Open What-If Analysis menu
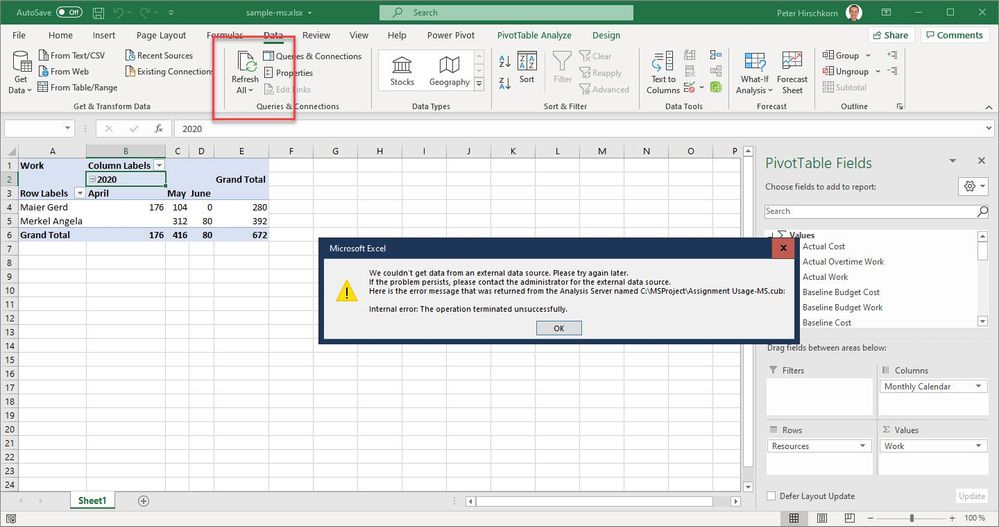999x527 pixels. point(754,72)
